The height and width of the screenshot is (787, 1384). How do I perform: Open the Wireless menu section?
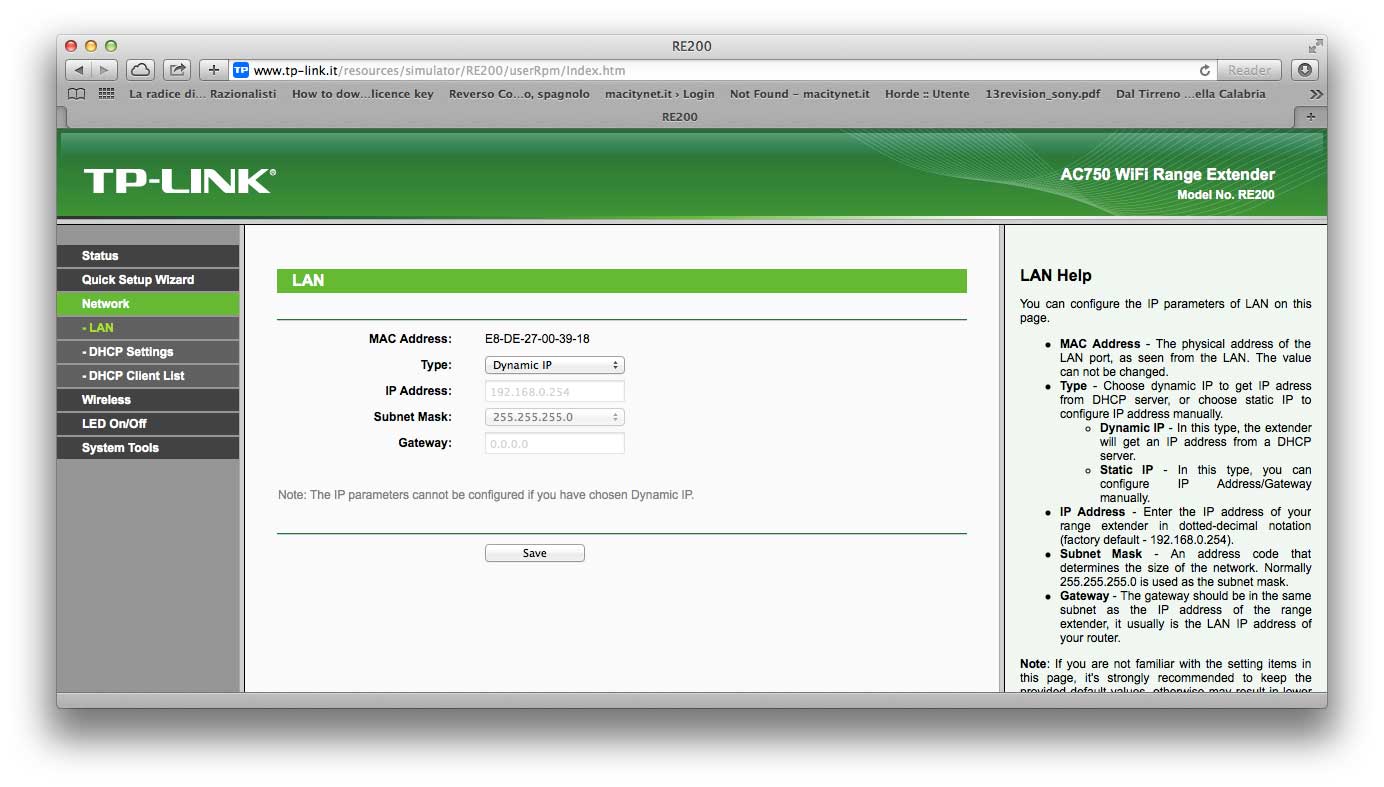pyautogui.click(x=148, y=400)
